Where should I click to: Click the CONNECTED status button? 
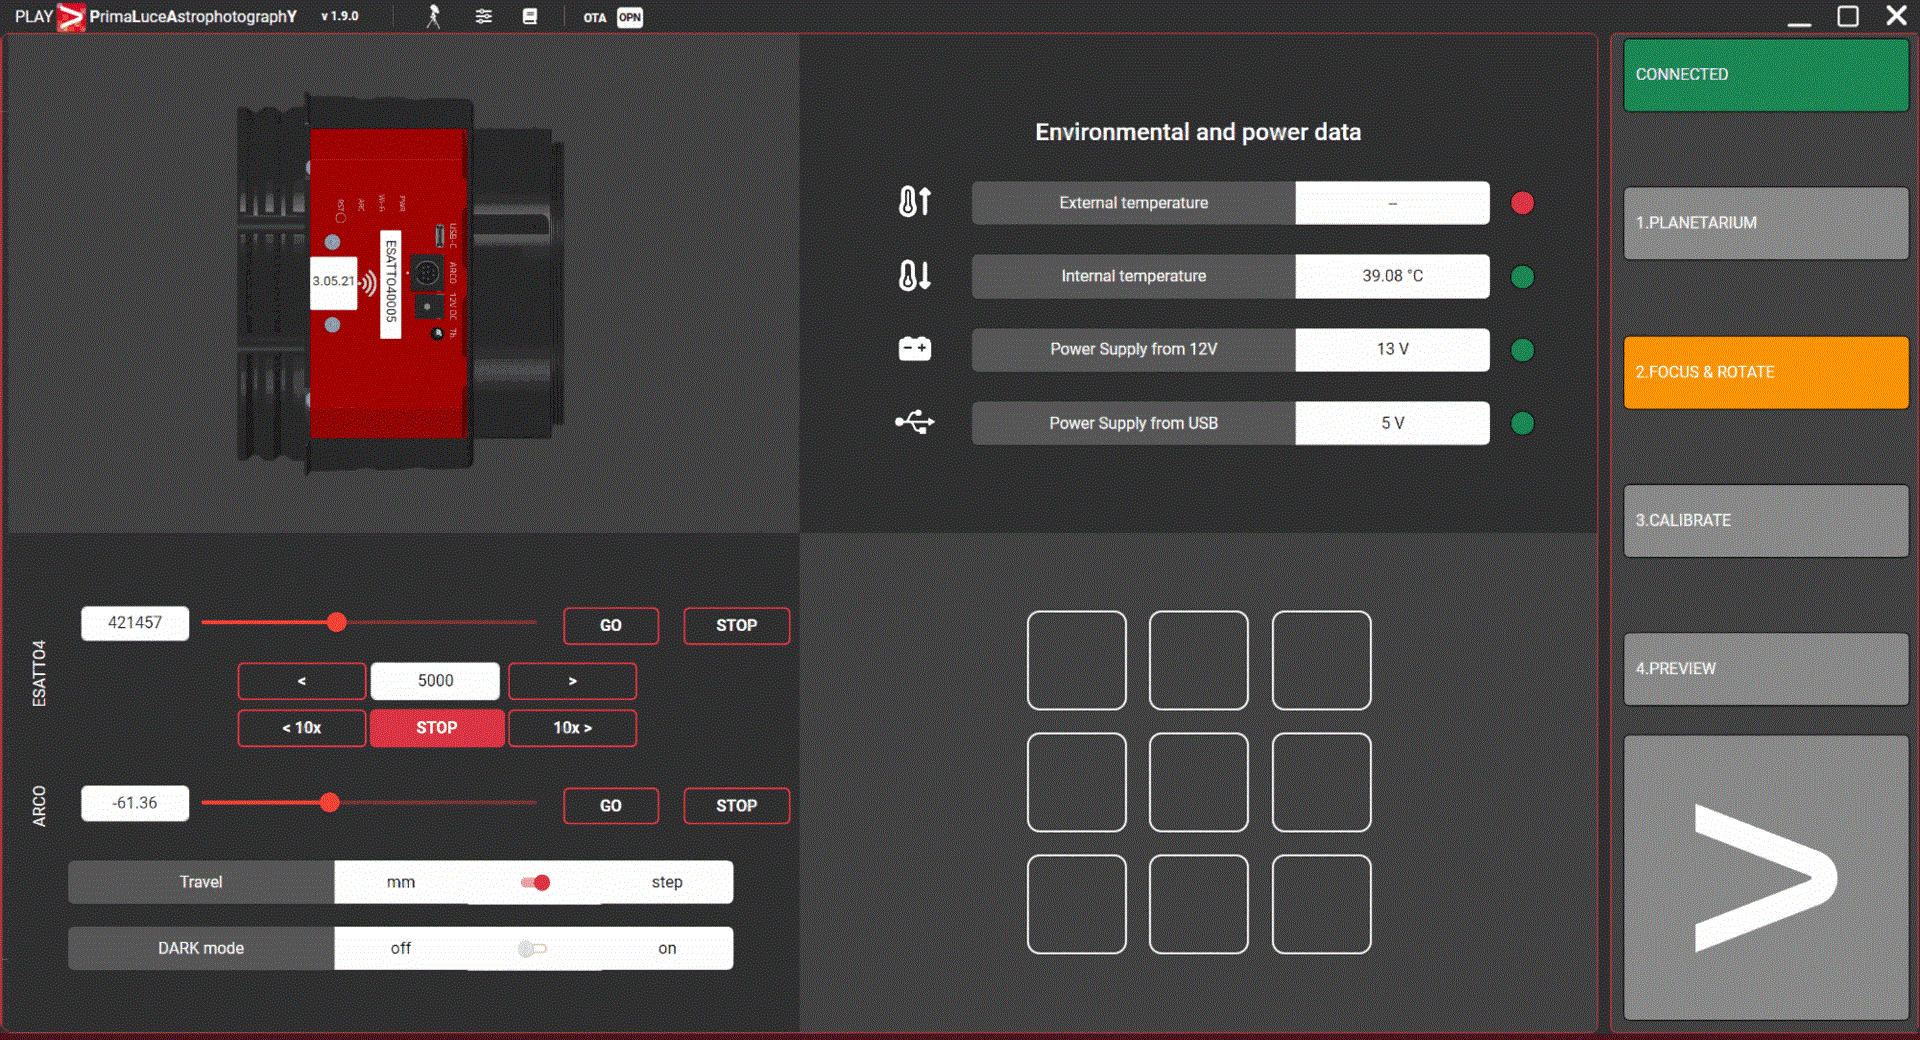point(1765,75)
